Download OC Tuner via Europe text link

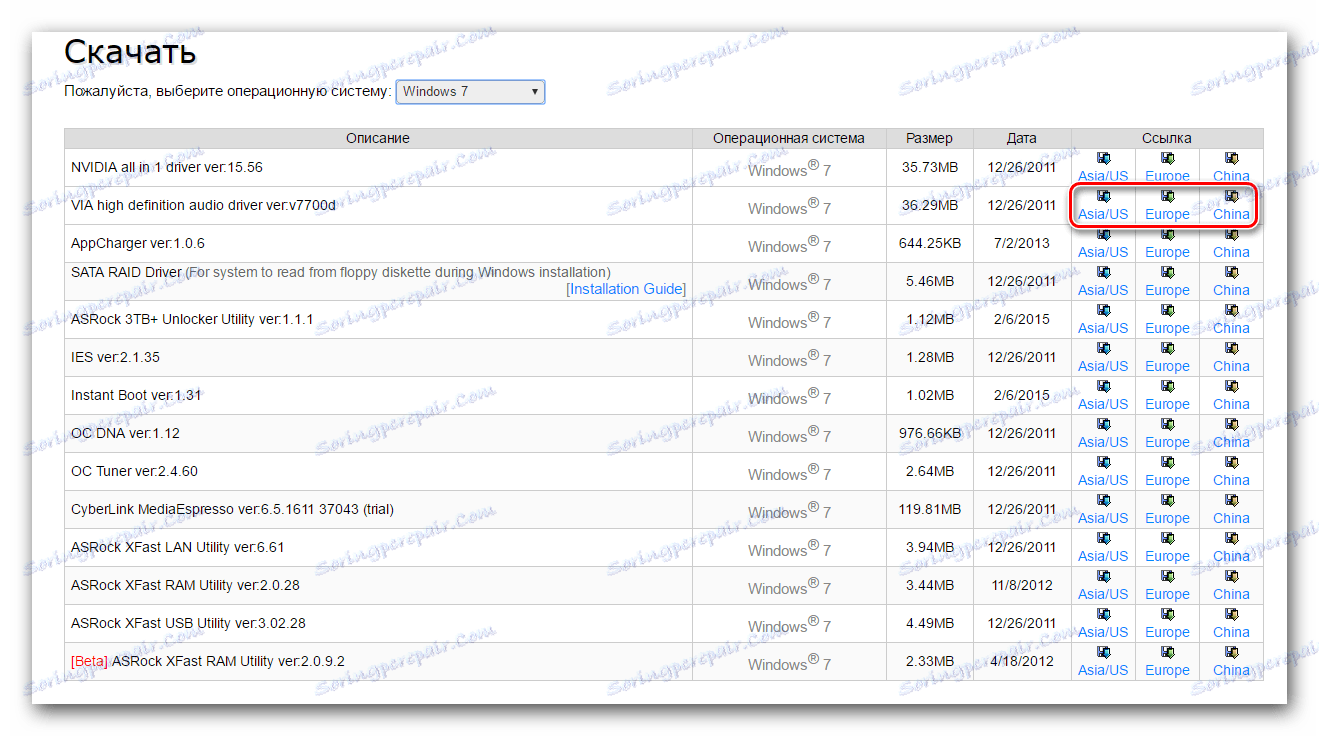click(1167, 480)
